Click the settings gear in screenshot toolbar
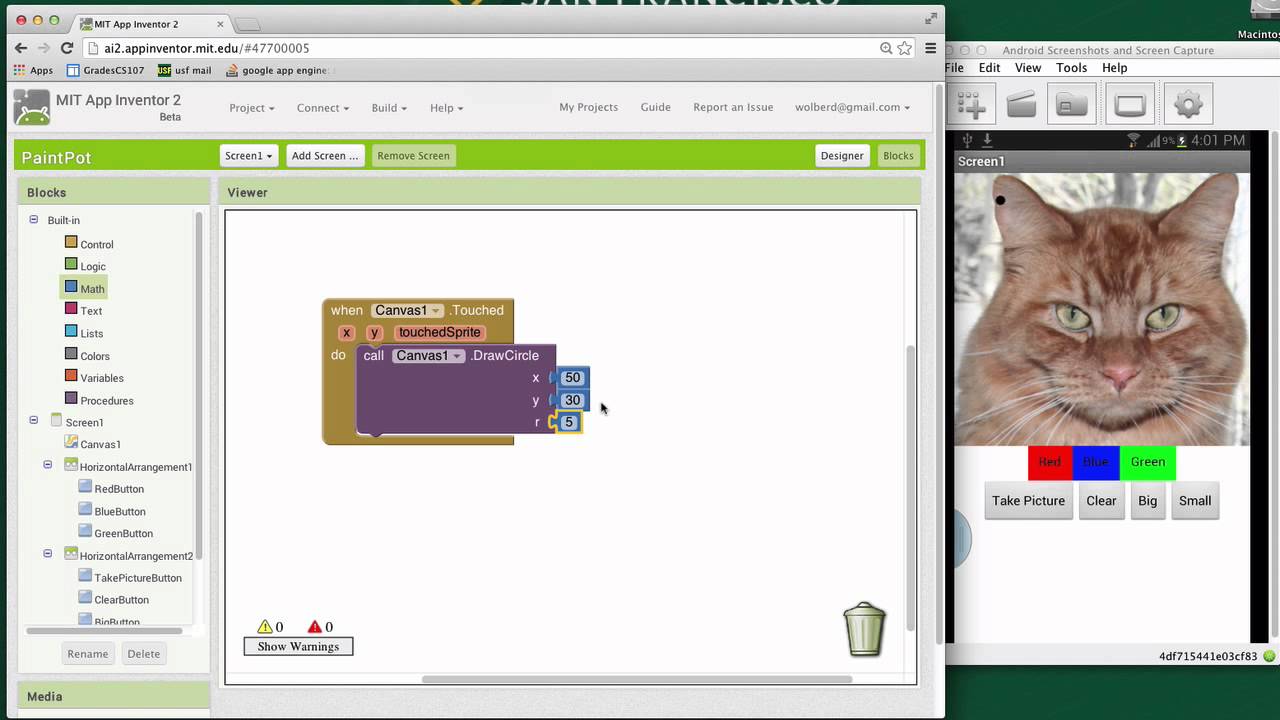 tap(1187, 104)
